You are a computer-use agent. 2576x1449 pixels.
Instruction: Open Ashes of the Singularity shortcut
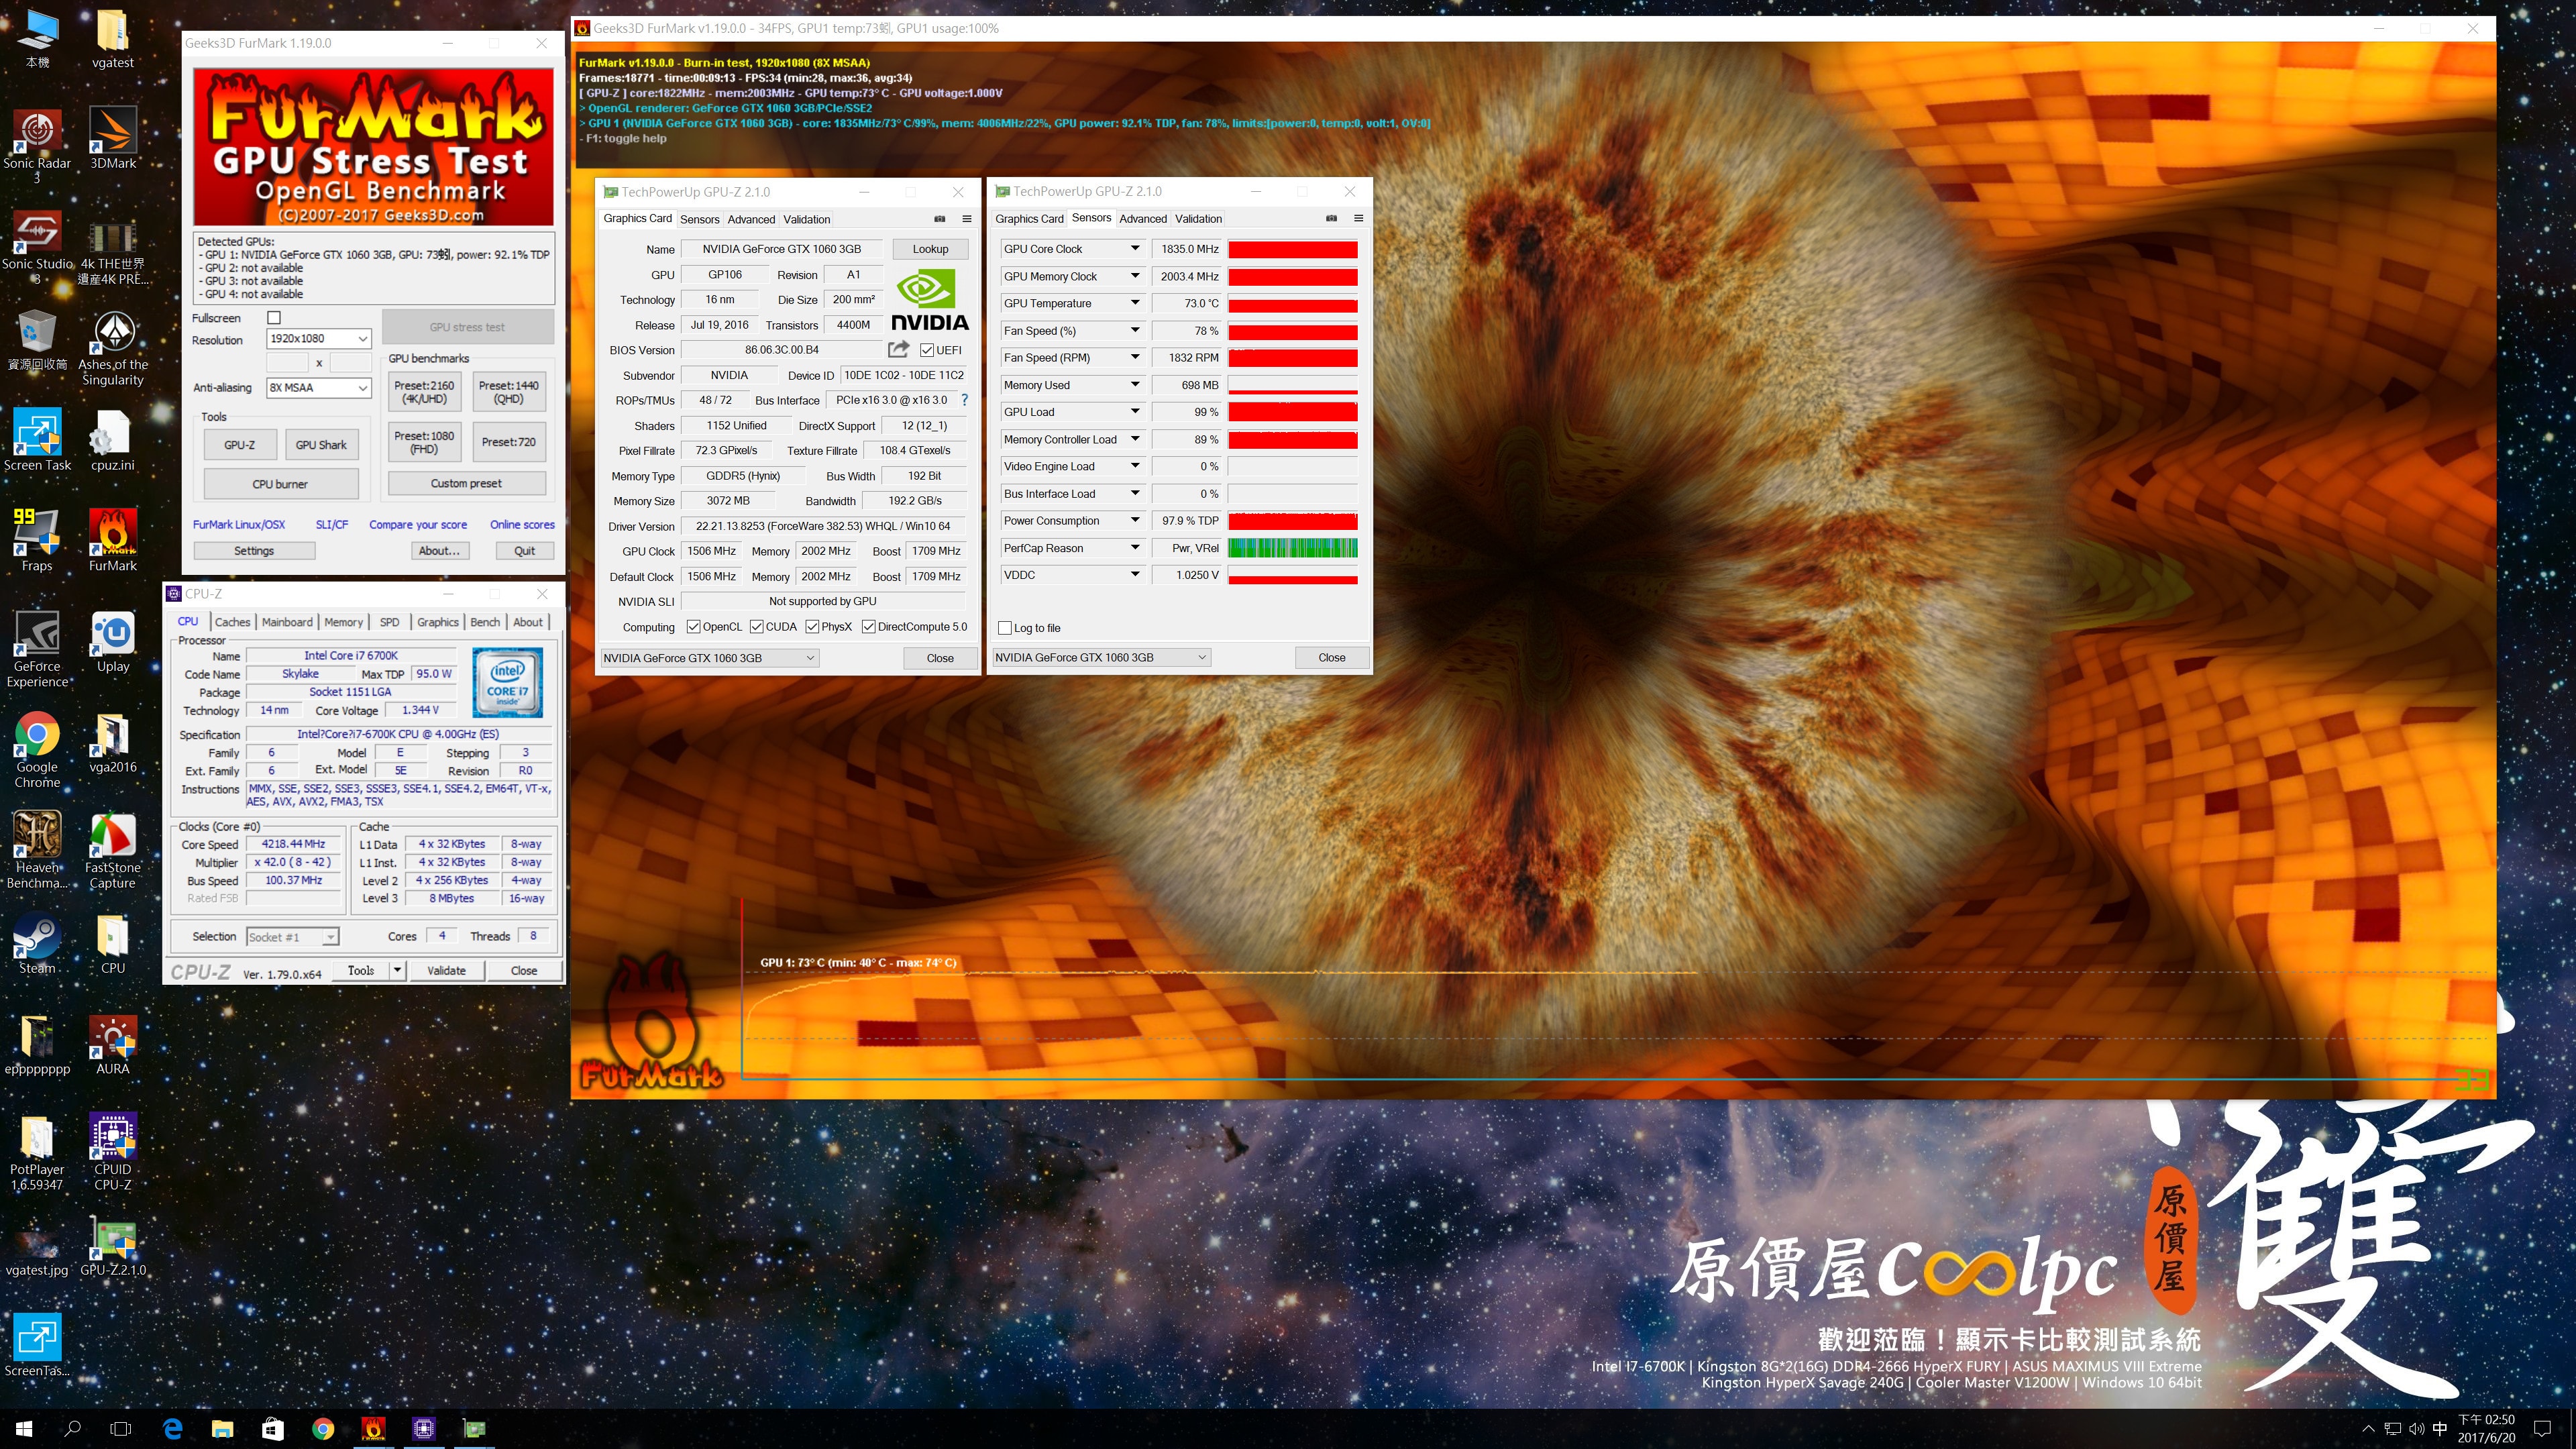pos(113,347)
